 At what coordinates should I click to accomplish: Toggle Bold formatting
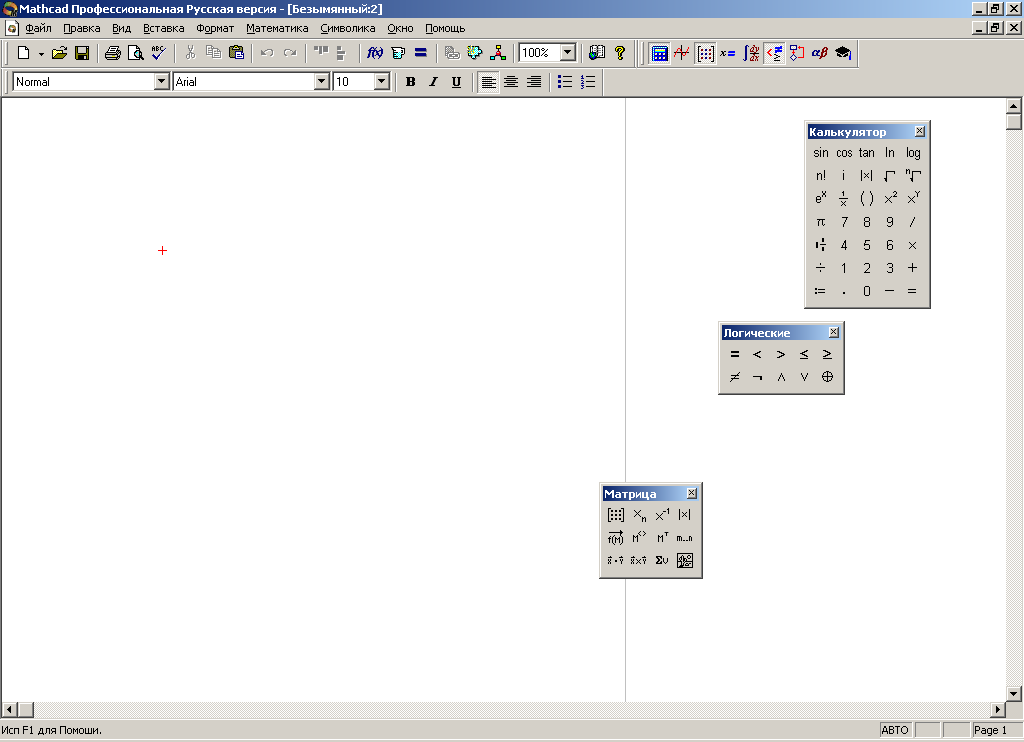click(410, 82)
